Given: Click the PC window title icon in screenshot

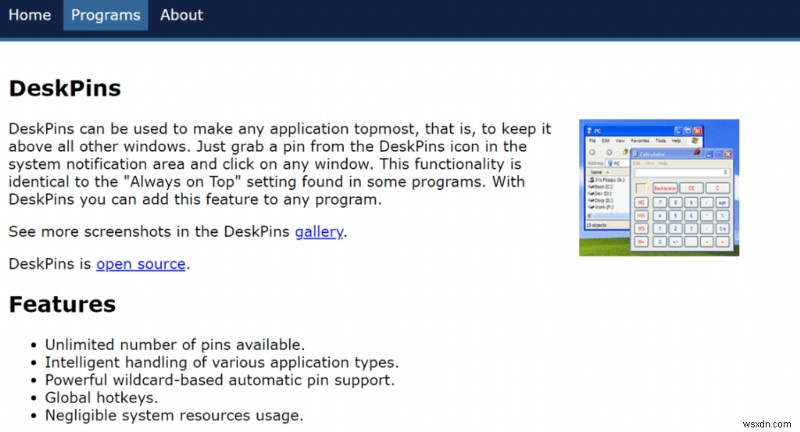Looking at the screenshot, I should coord(590,129).
